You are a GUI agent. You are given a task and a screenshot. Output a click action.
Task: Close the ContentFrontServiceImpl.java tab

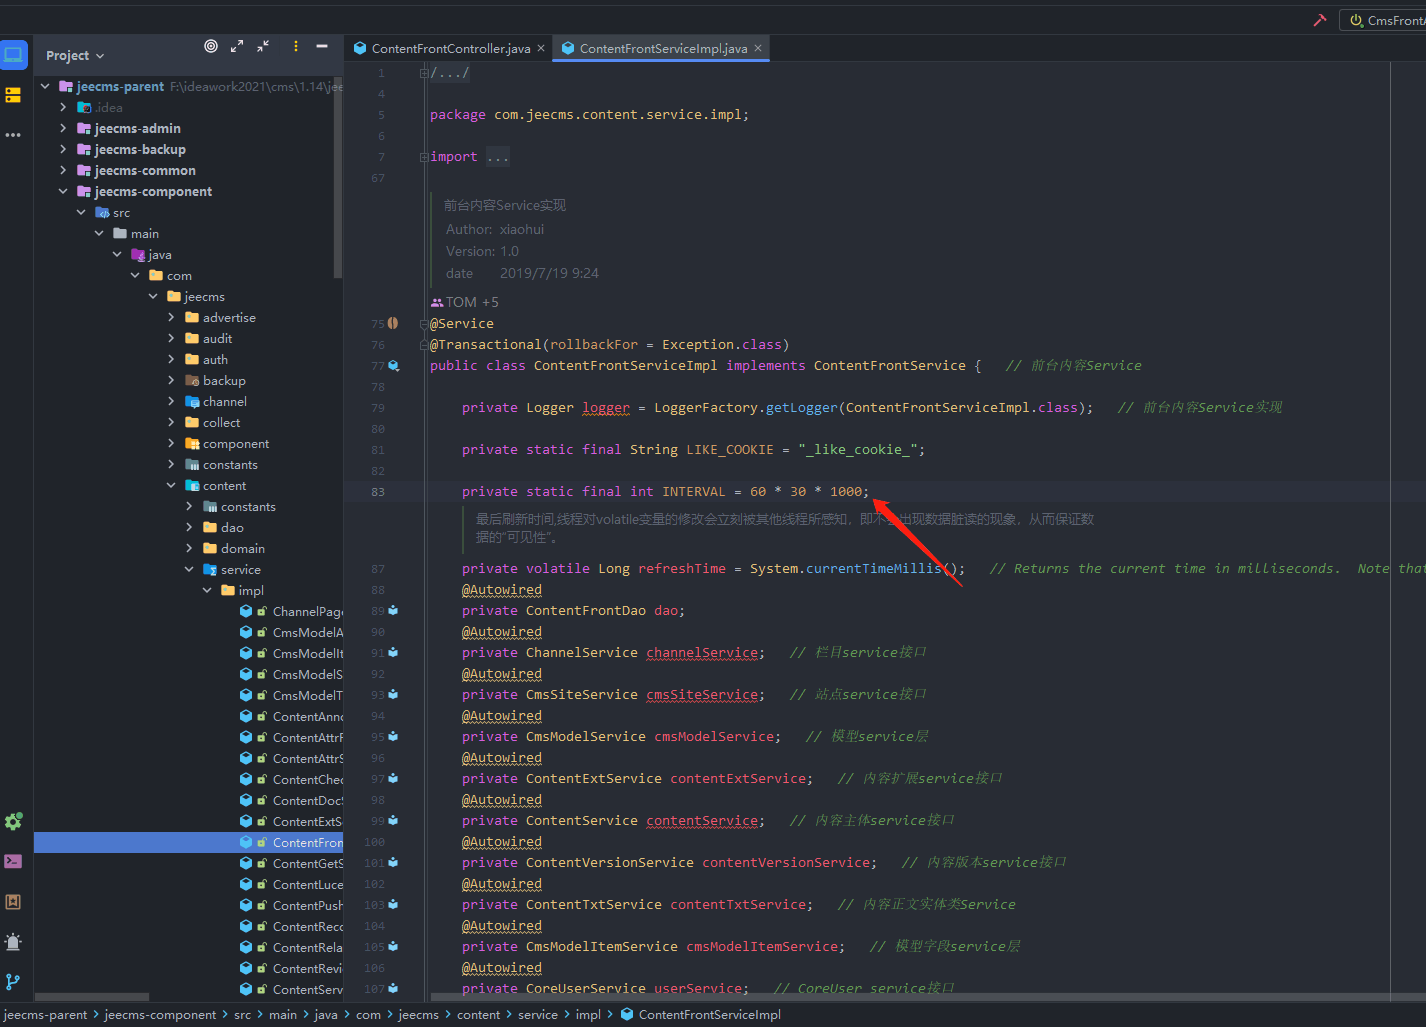click(x=758, y=48)
